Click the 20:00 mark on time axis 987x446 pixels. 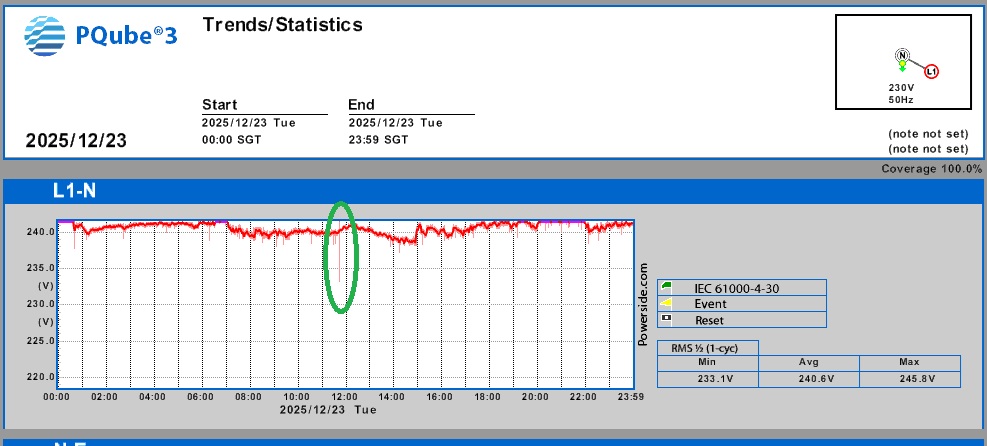[x=537, y=397]
